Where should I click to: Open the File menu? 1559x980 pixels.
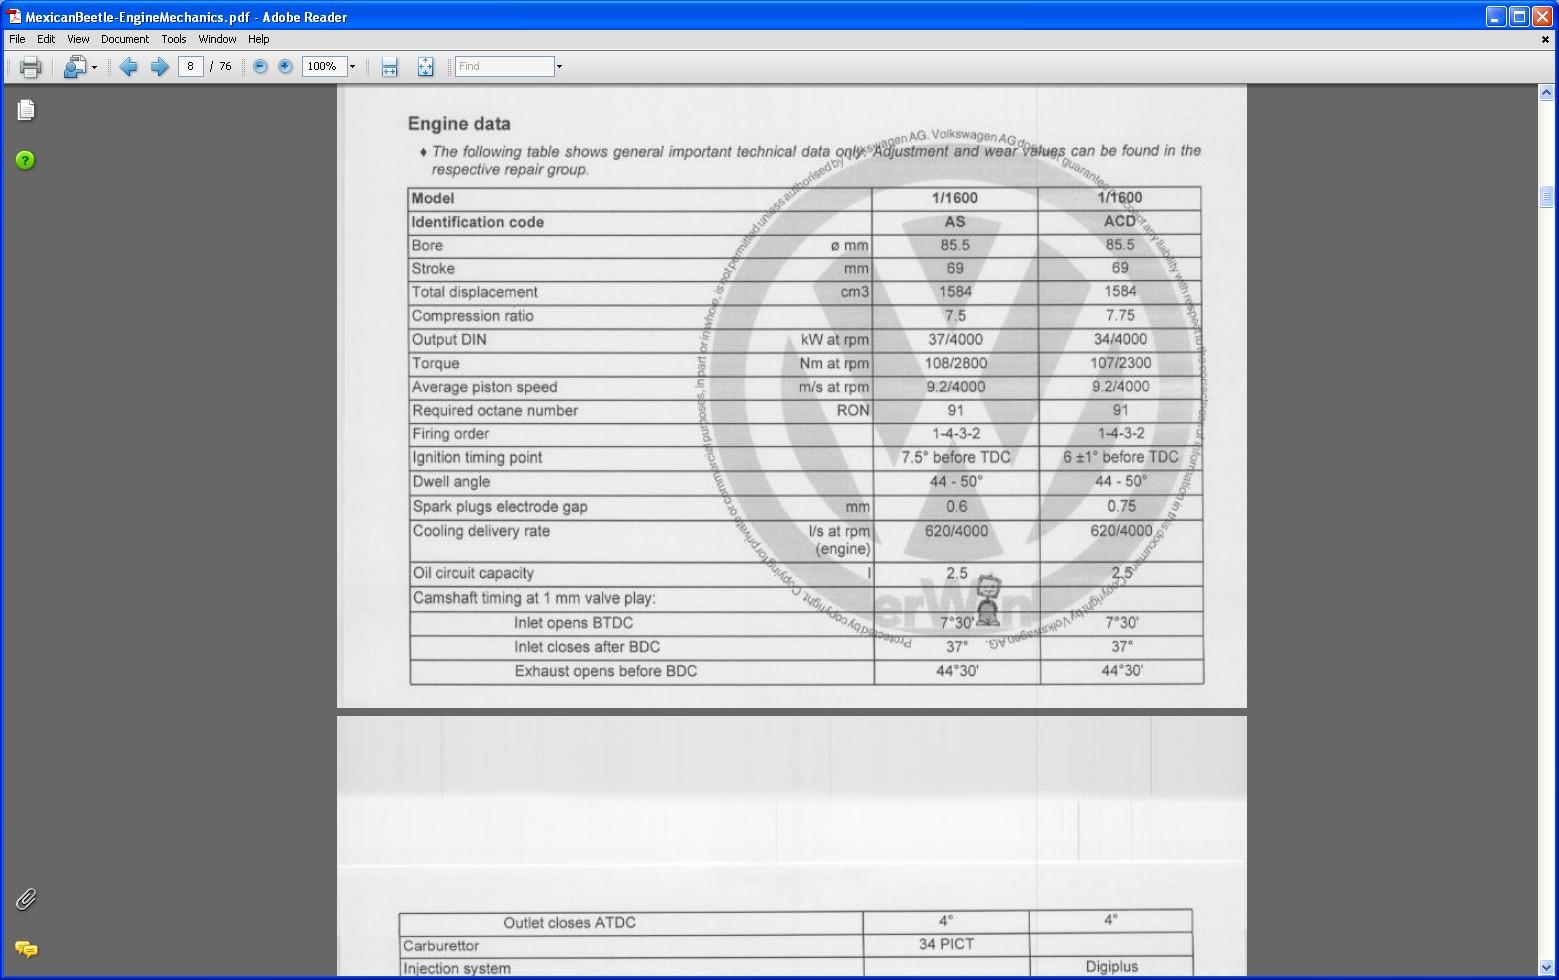tap(17, 39)
